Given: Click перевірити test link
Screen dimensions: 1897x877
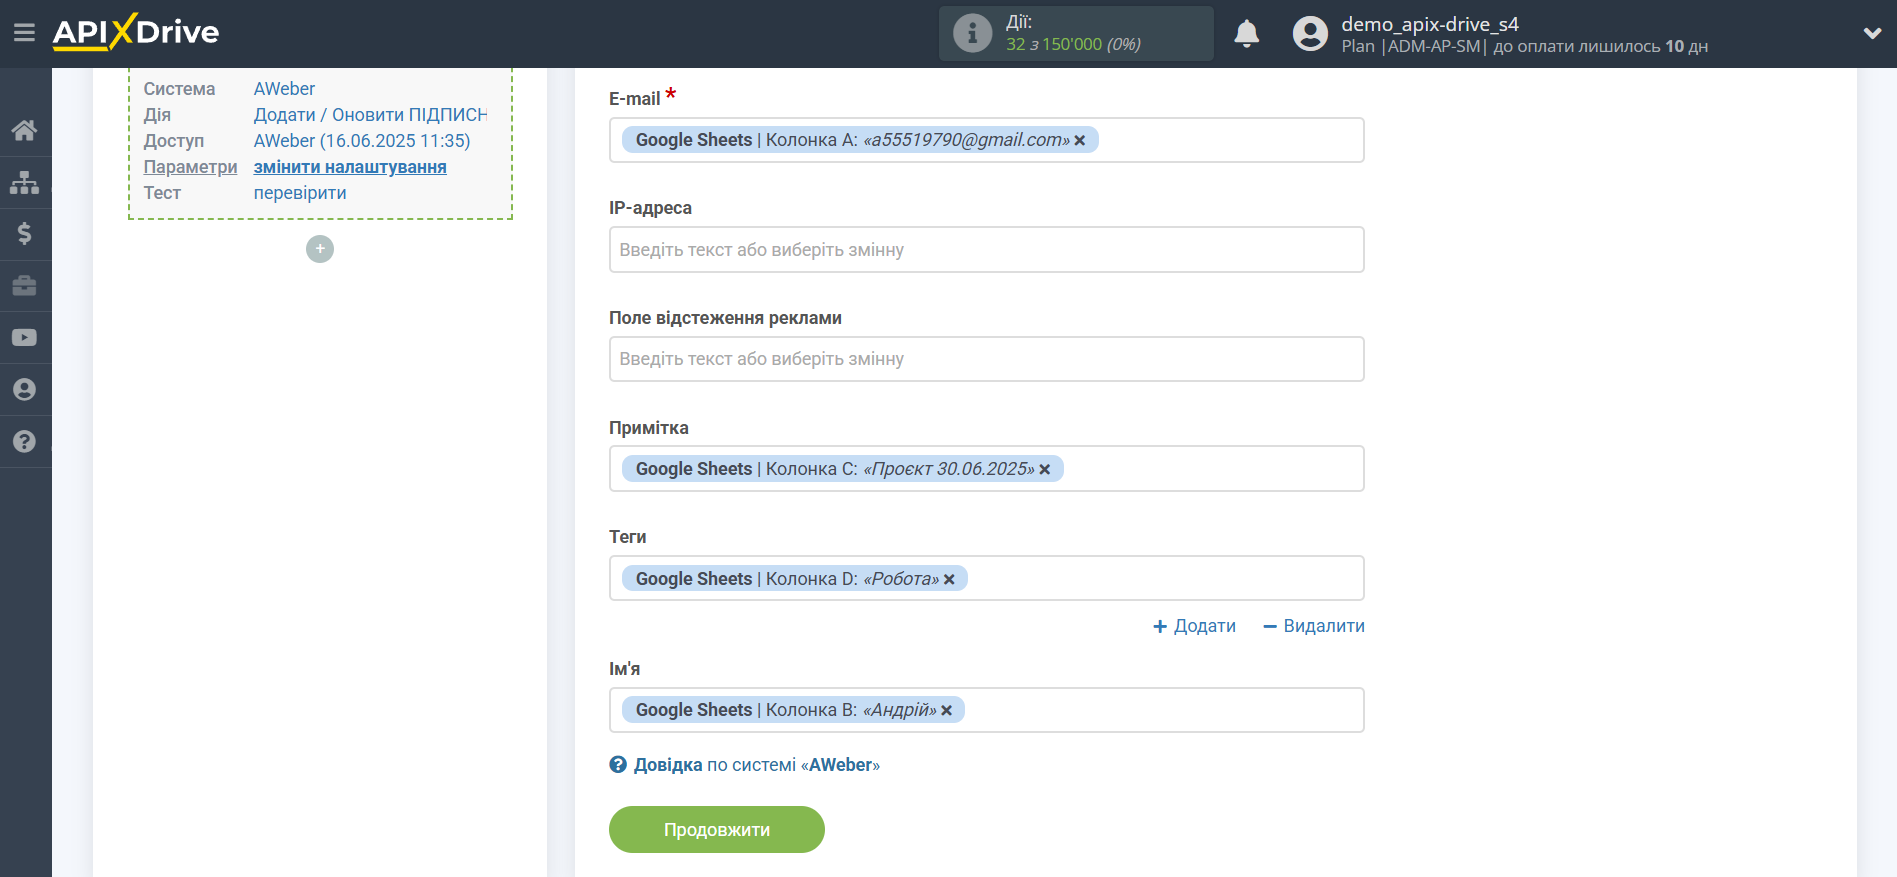Looking at the screenshot, I should click(x=300, y=193).
